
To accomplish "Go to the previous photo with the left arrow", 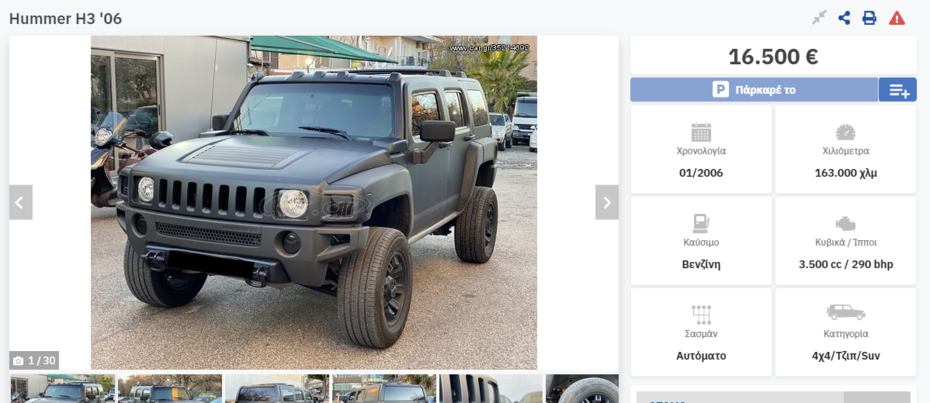I will [21, 202].
